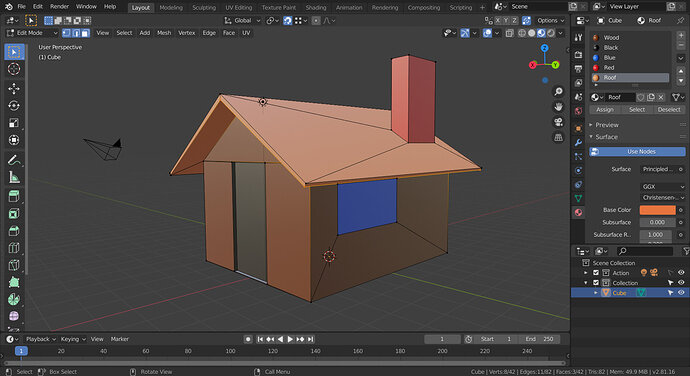Viewport: 690px width, 376px height.
Task: Open the Render menu
Action: (59, 7)
